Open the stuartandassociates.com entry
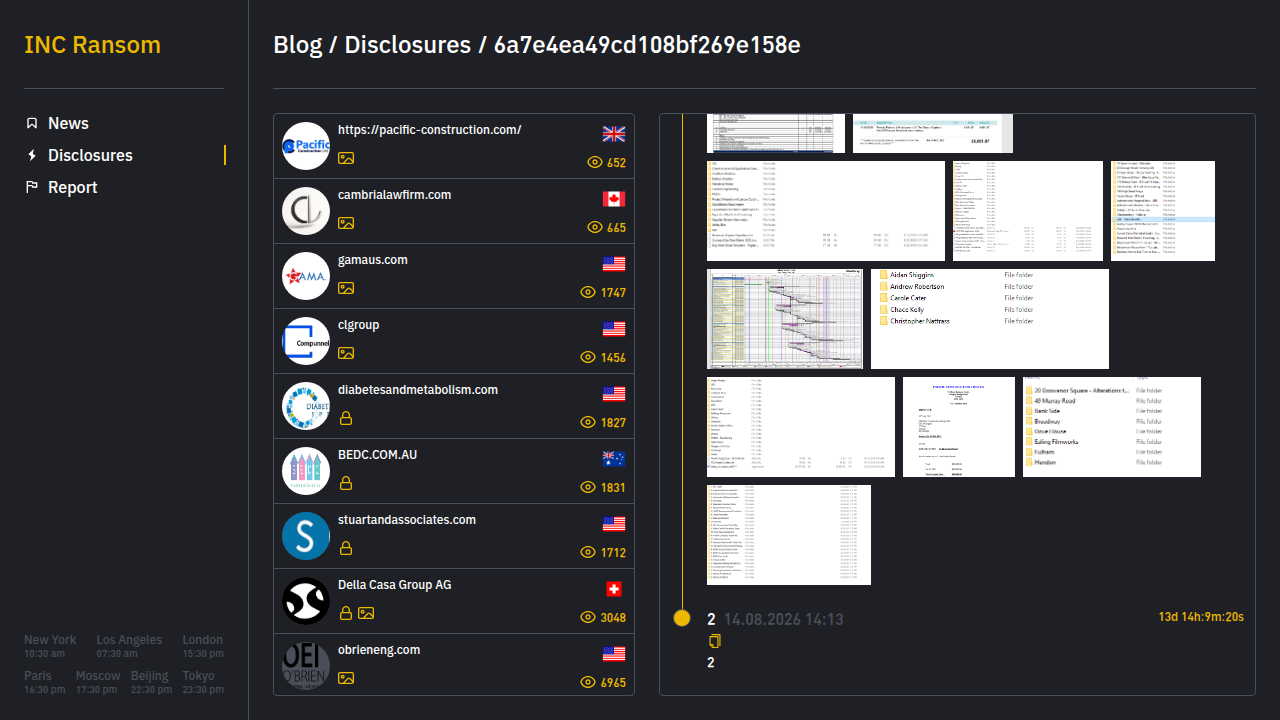Viewport: 1280px width, 720px height. pos(454,536)
